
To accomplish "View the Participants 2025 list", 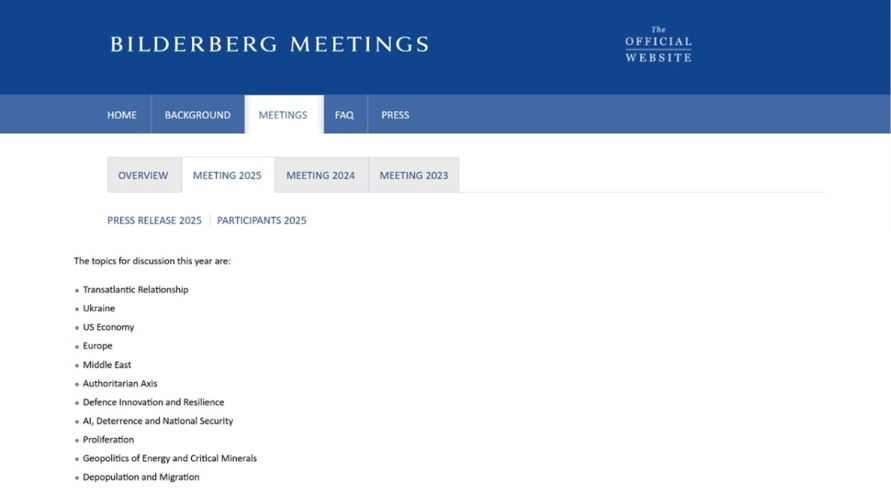I will 261,221.
